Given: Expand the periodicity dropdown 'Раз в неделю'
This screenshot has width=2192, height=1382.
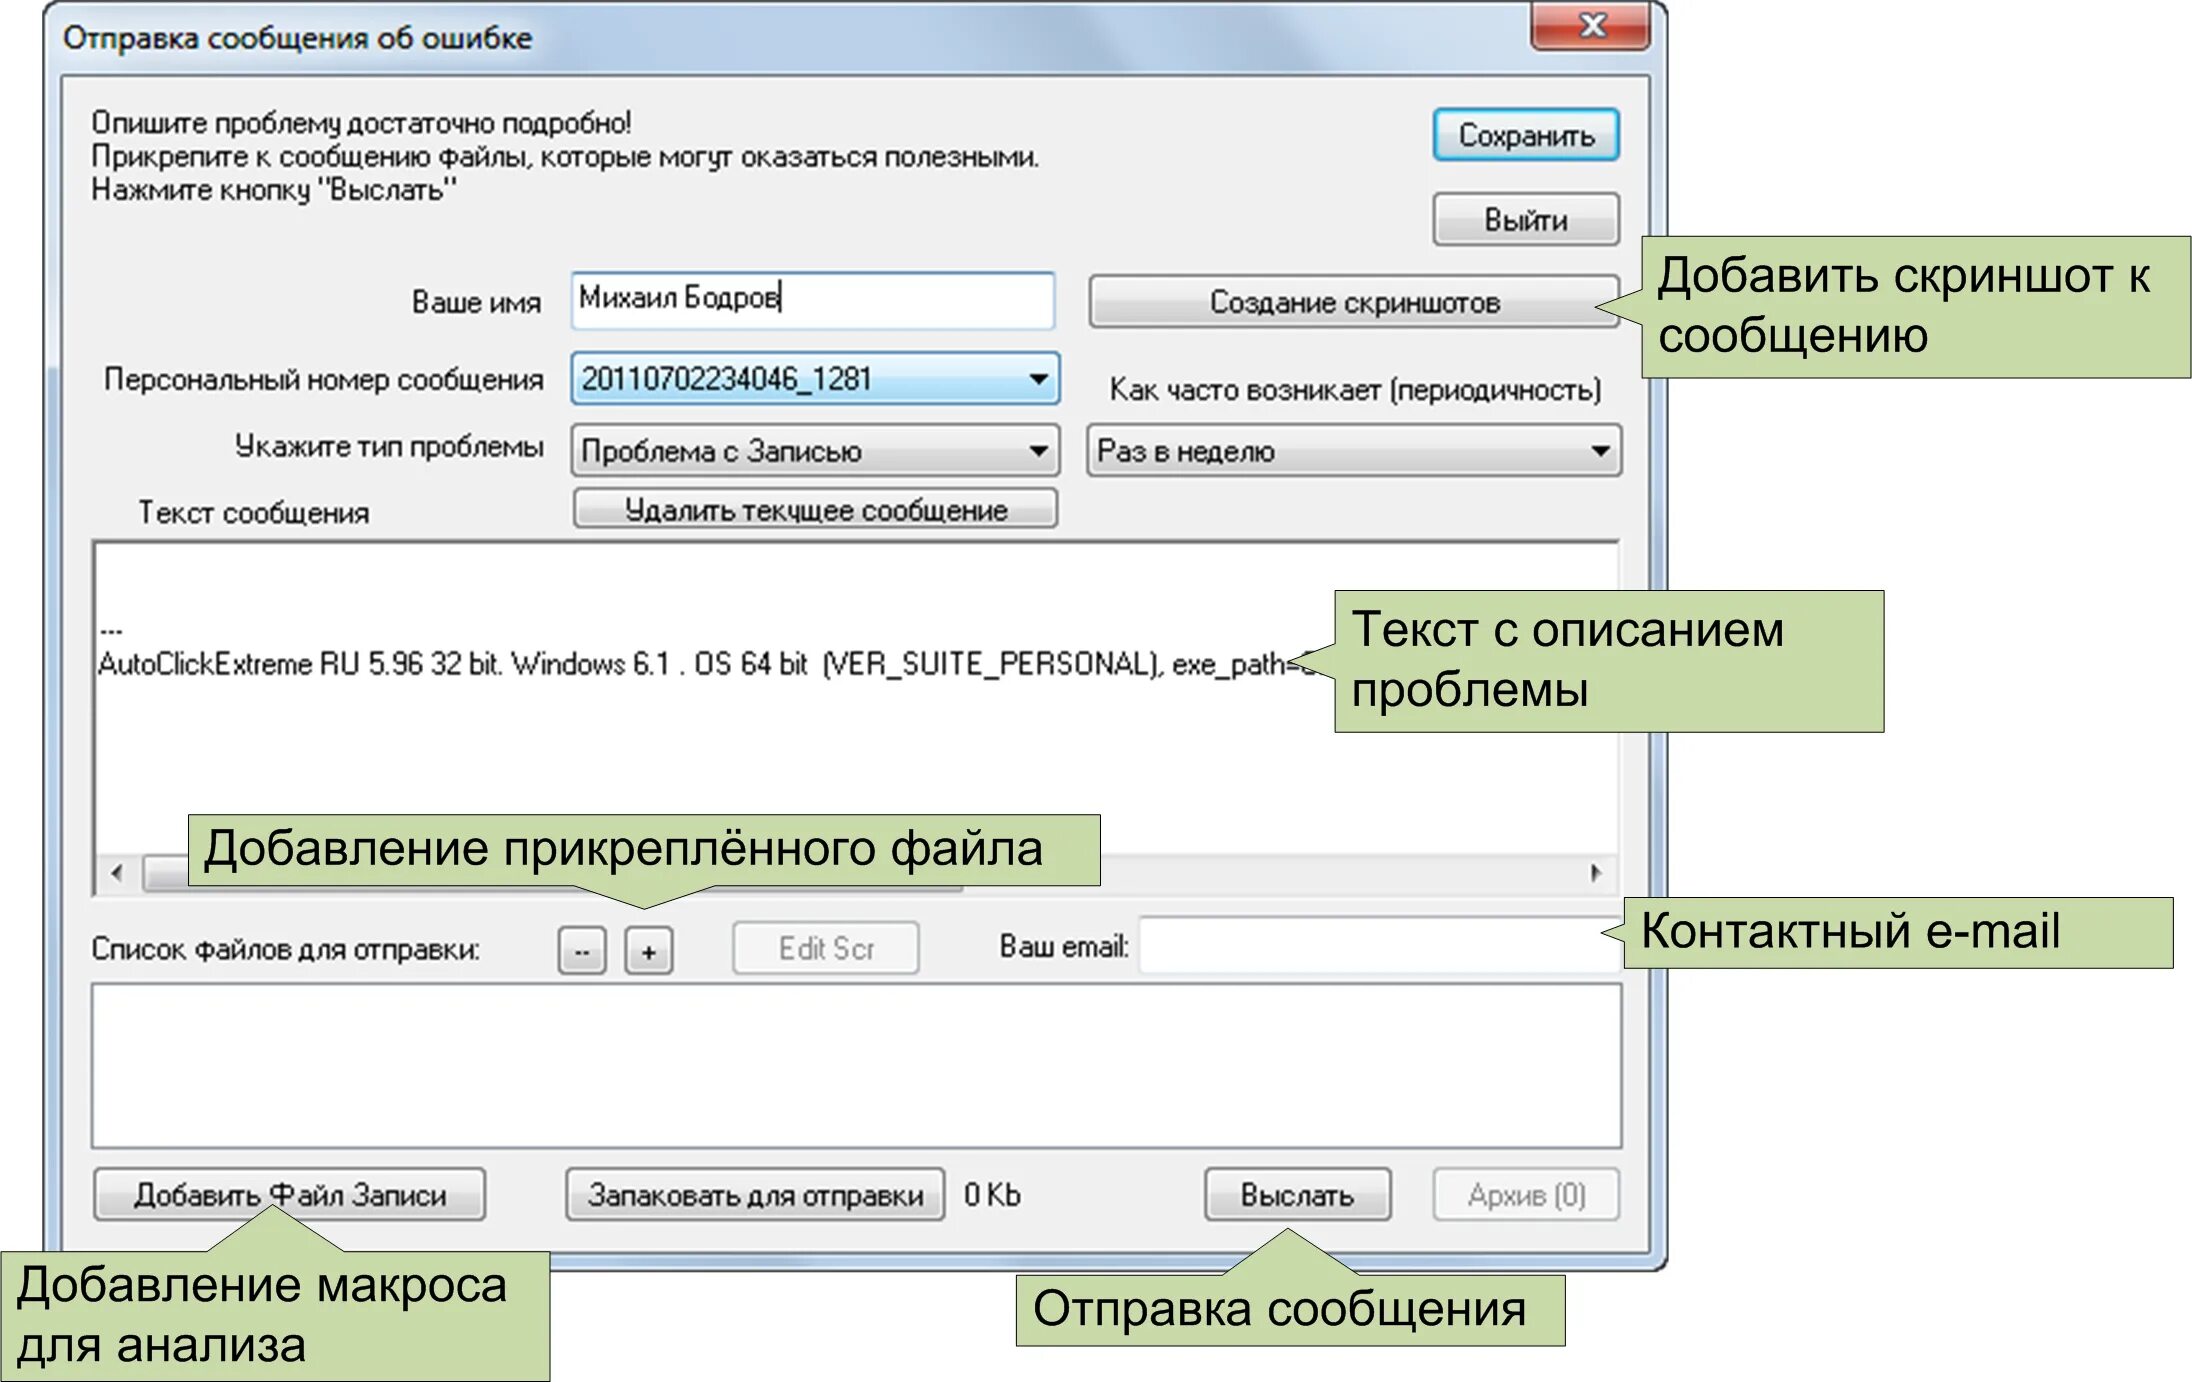Looking at the screenshot, I should tap(1600, 451).
